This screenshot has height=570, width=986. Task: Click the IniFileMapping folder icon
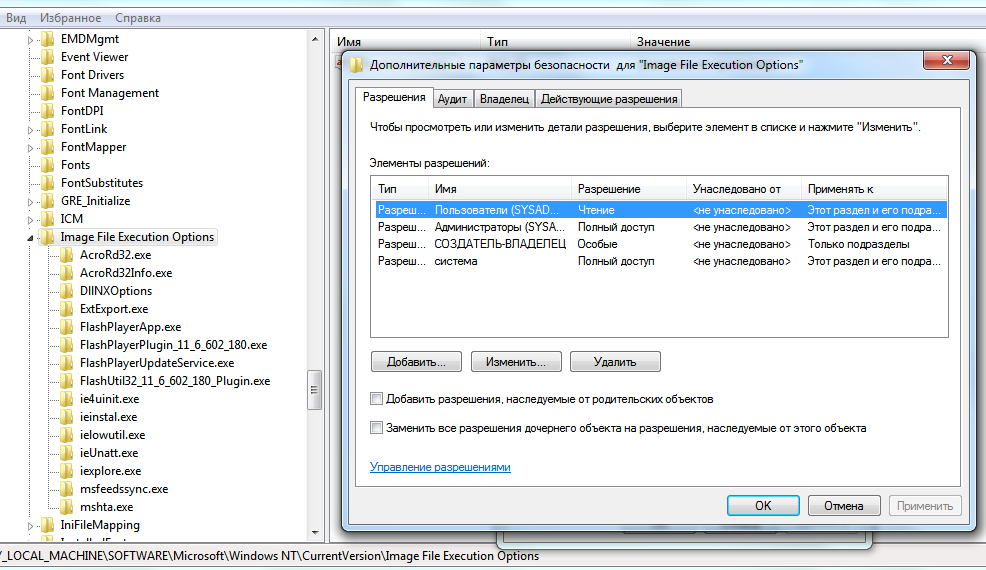(x=48, y=525)
